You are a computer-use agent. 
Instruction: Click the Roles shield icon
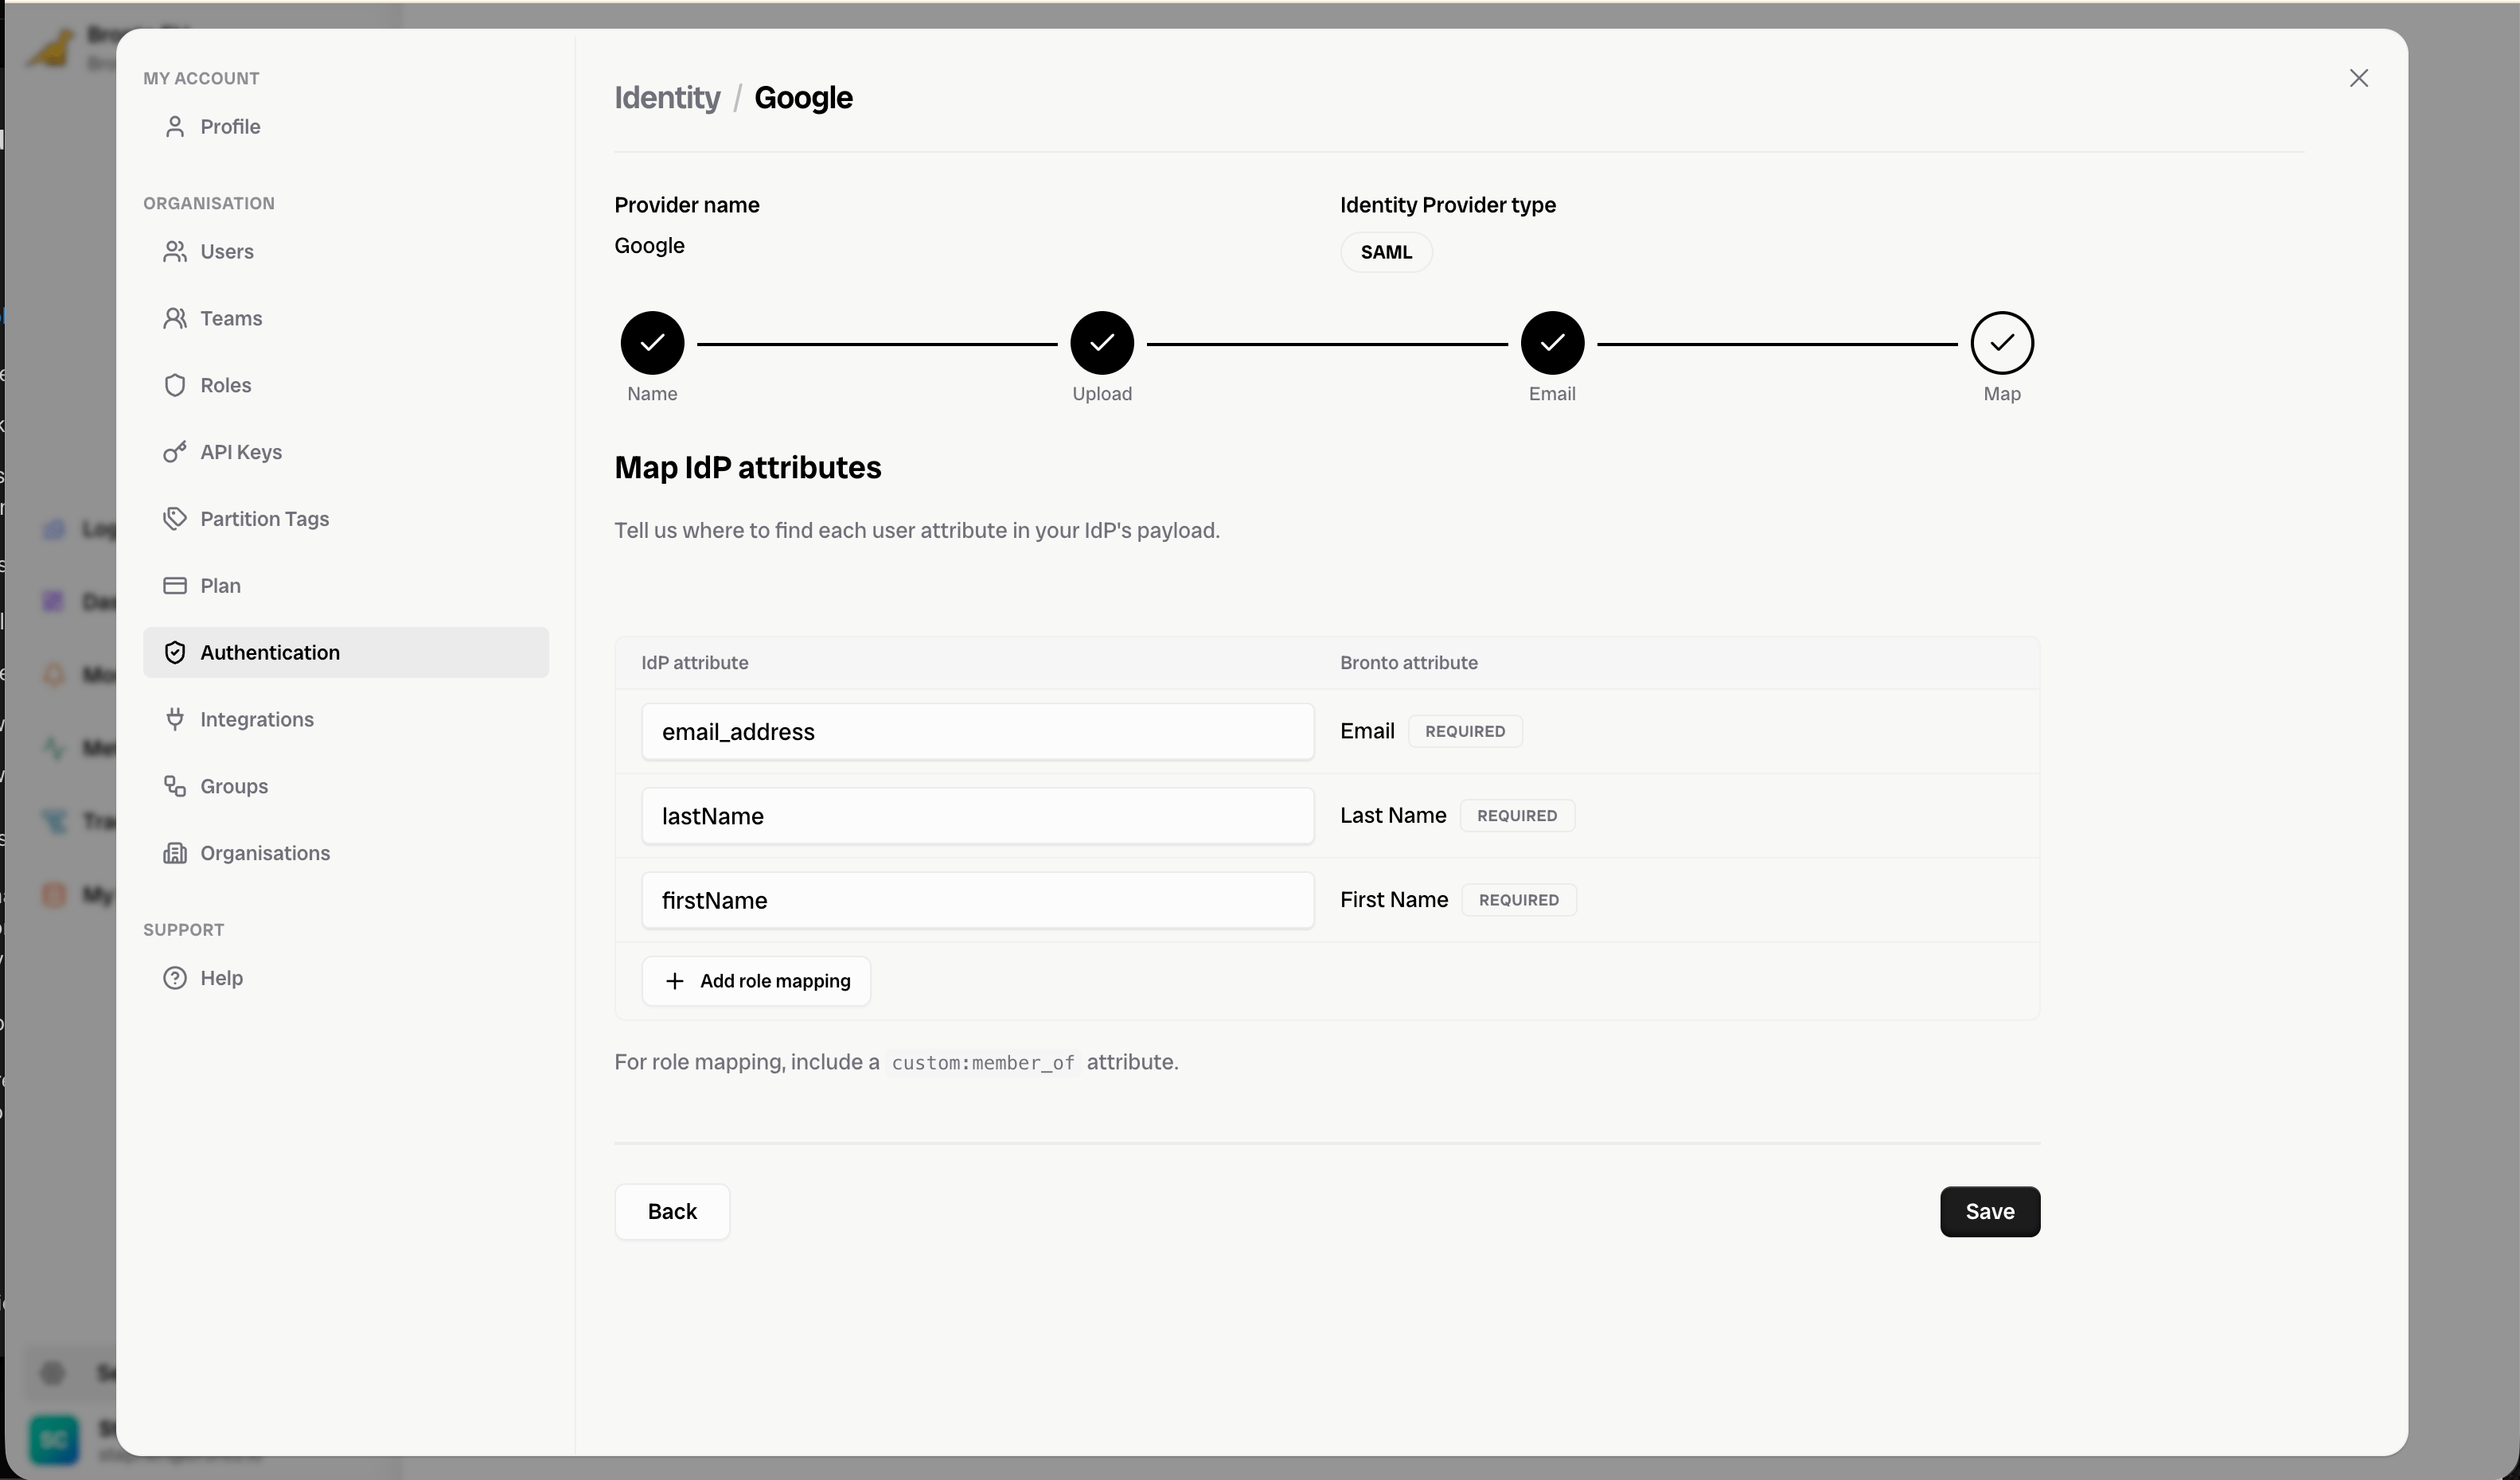tap(175, 385)
